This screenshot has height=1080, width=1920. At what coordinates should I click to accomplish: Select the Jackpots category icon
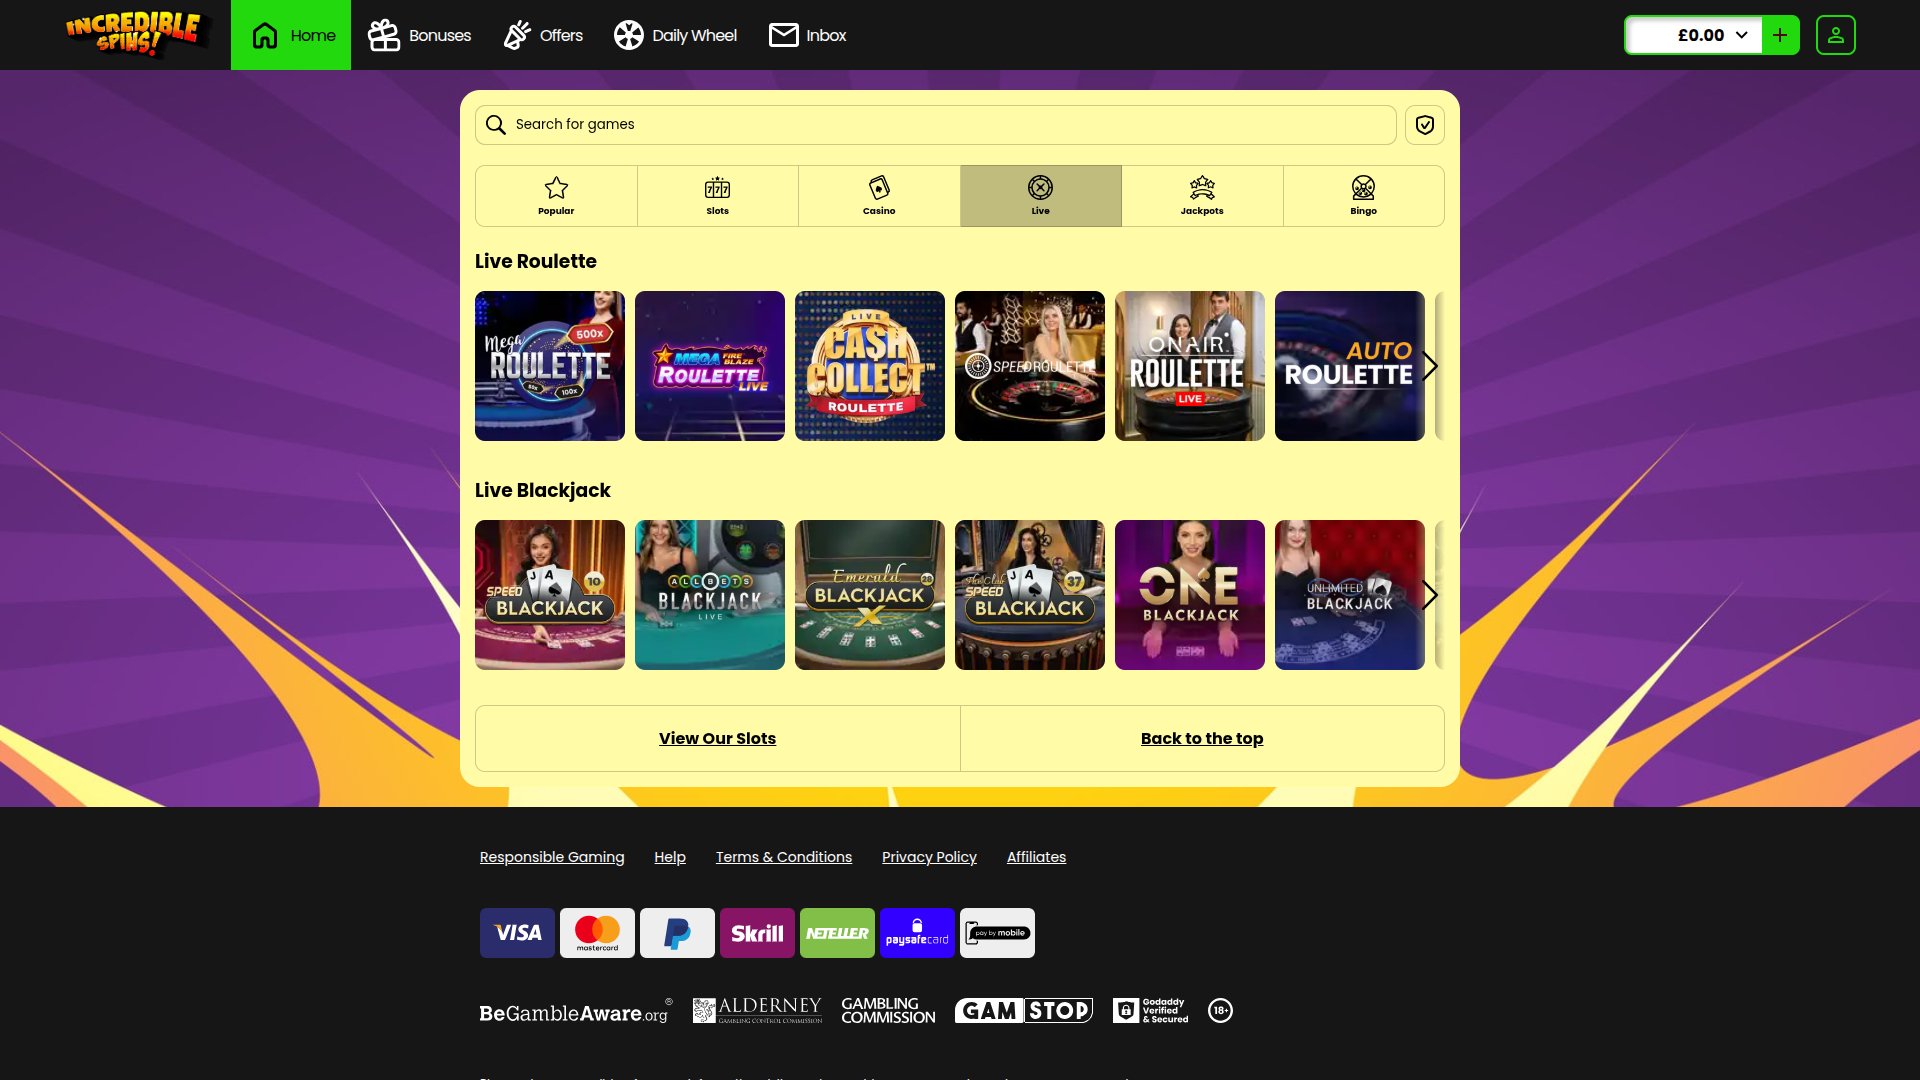point(1202,195)
